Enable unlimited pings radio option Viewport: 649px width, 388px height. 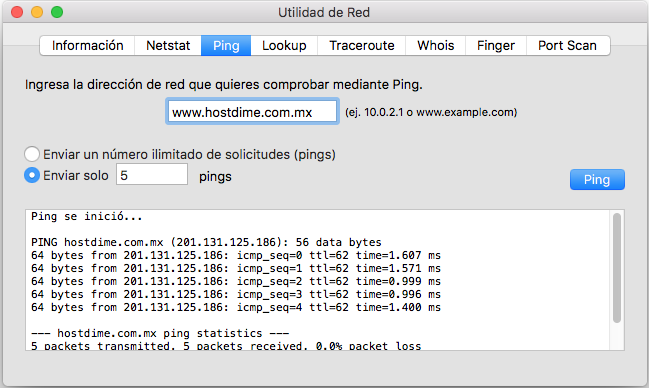pyautogui.click(x=32, y=154)
